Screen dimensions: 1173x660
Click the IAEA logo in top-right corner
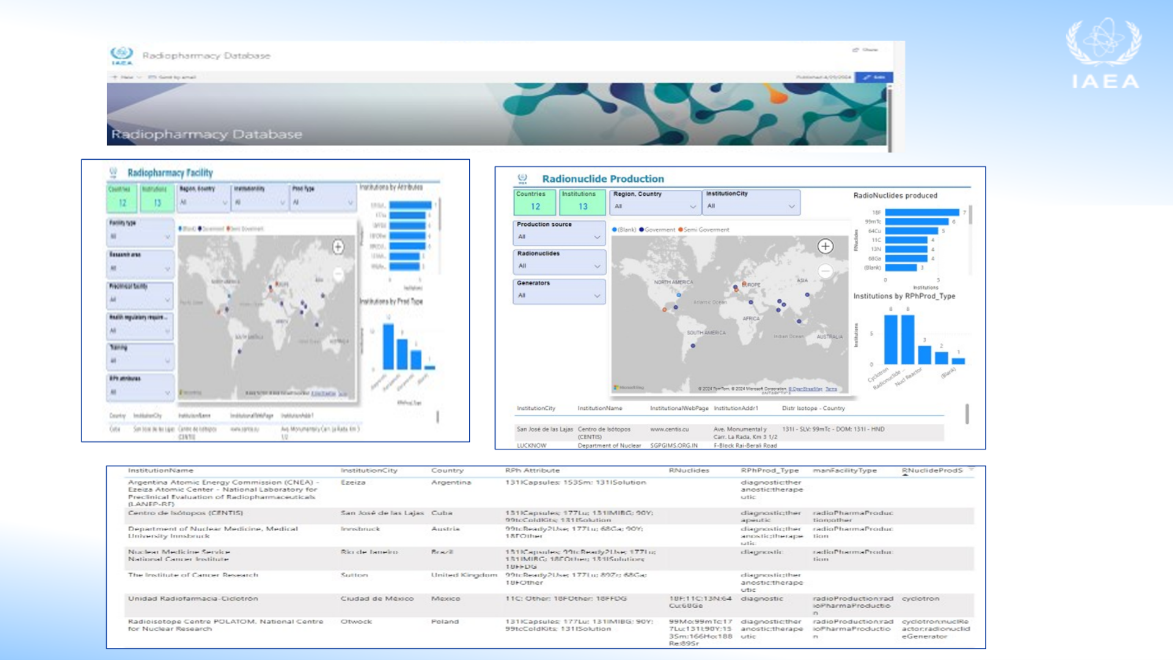(1103, 54)
